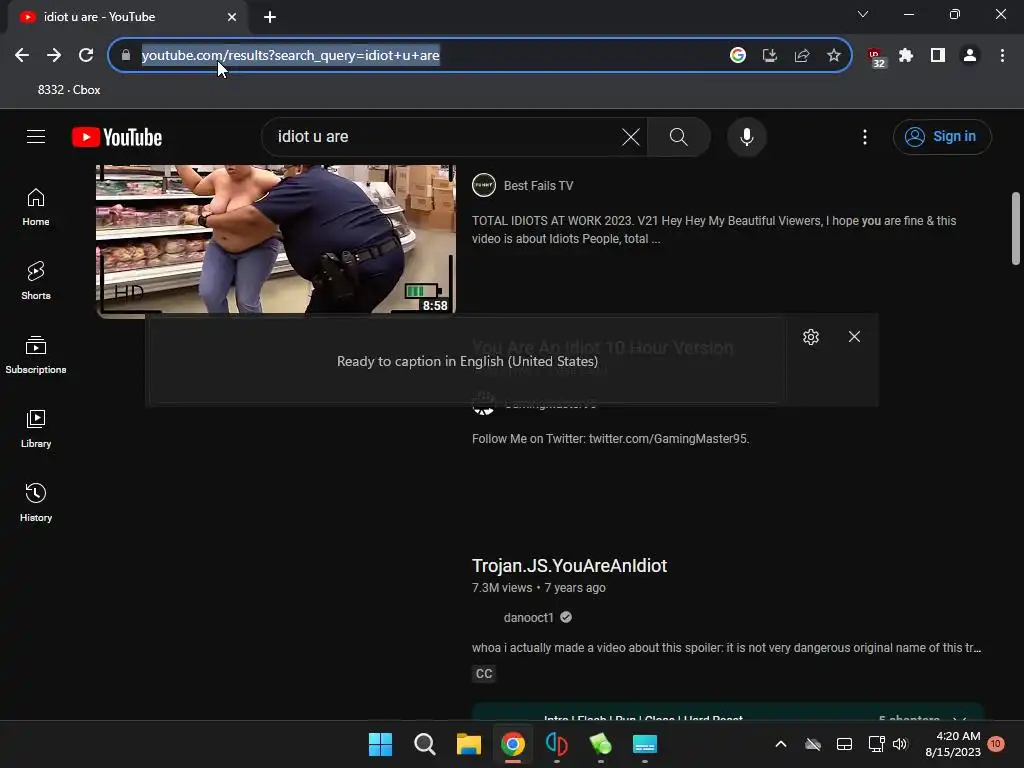Image resolution: width=1024 pixels, height=768 pixels.
Task: Open the '8332 · Cbox' bookmark
Action: tap(69, 90)
